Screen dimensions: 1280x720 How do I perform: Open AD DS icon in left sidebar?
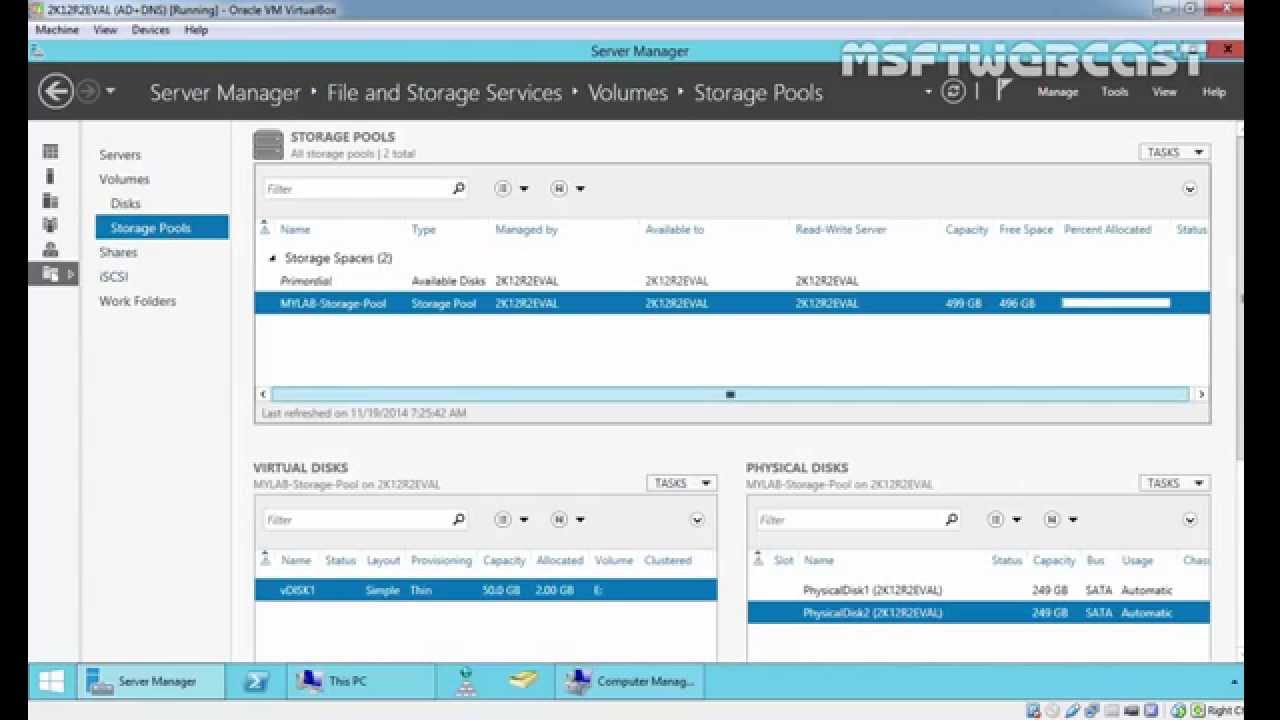[x=50, y=225]
